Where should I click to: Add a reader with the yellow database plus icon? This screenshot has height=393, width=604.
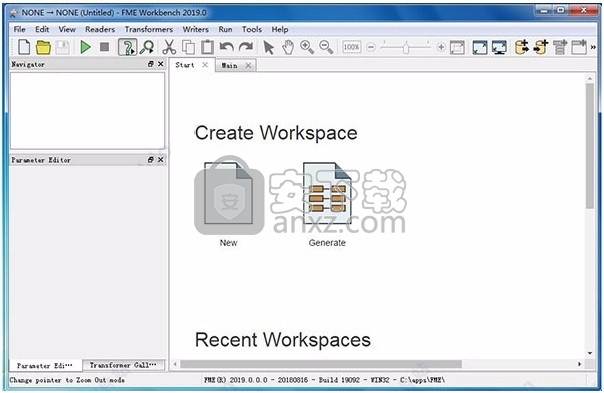pos(521,47)
